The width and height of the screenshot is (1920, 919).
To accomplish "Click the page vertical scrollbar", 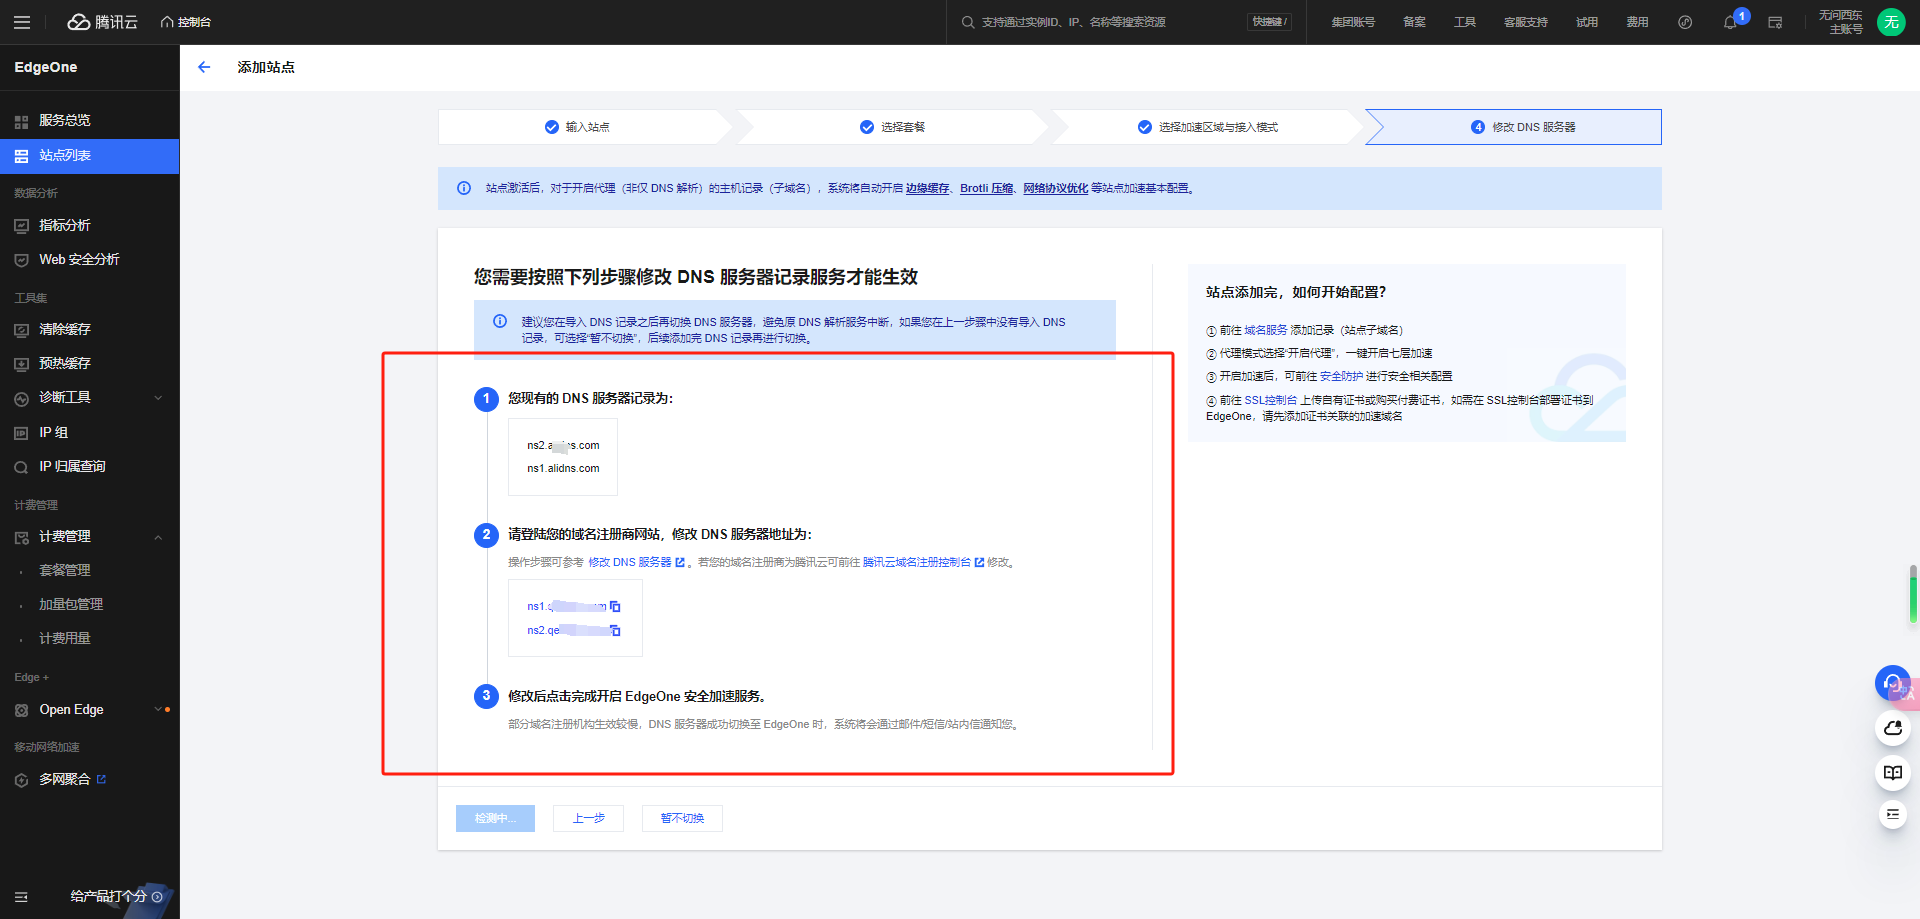I will tap(1913, 594).
